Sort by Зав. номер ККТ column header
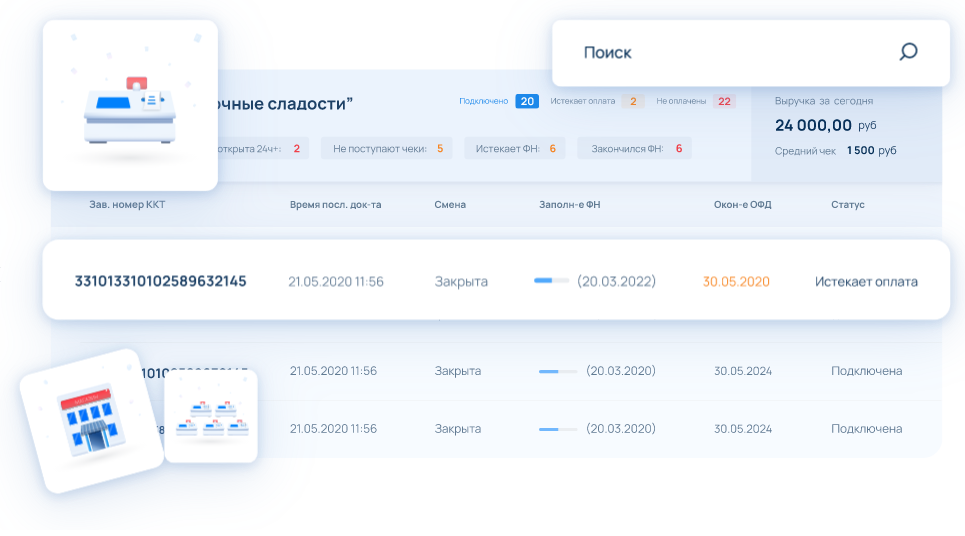 [x=127, y=204]
